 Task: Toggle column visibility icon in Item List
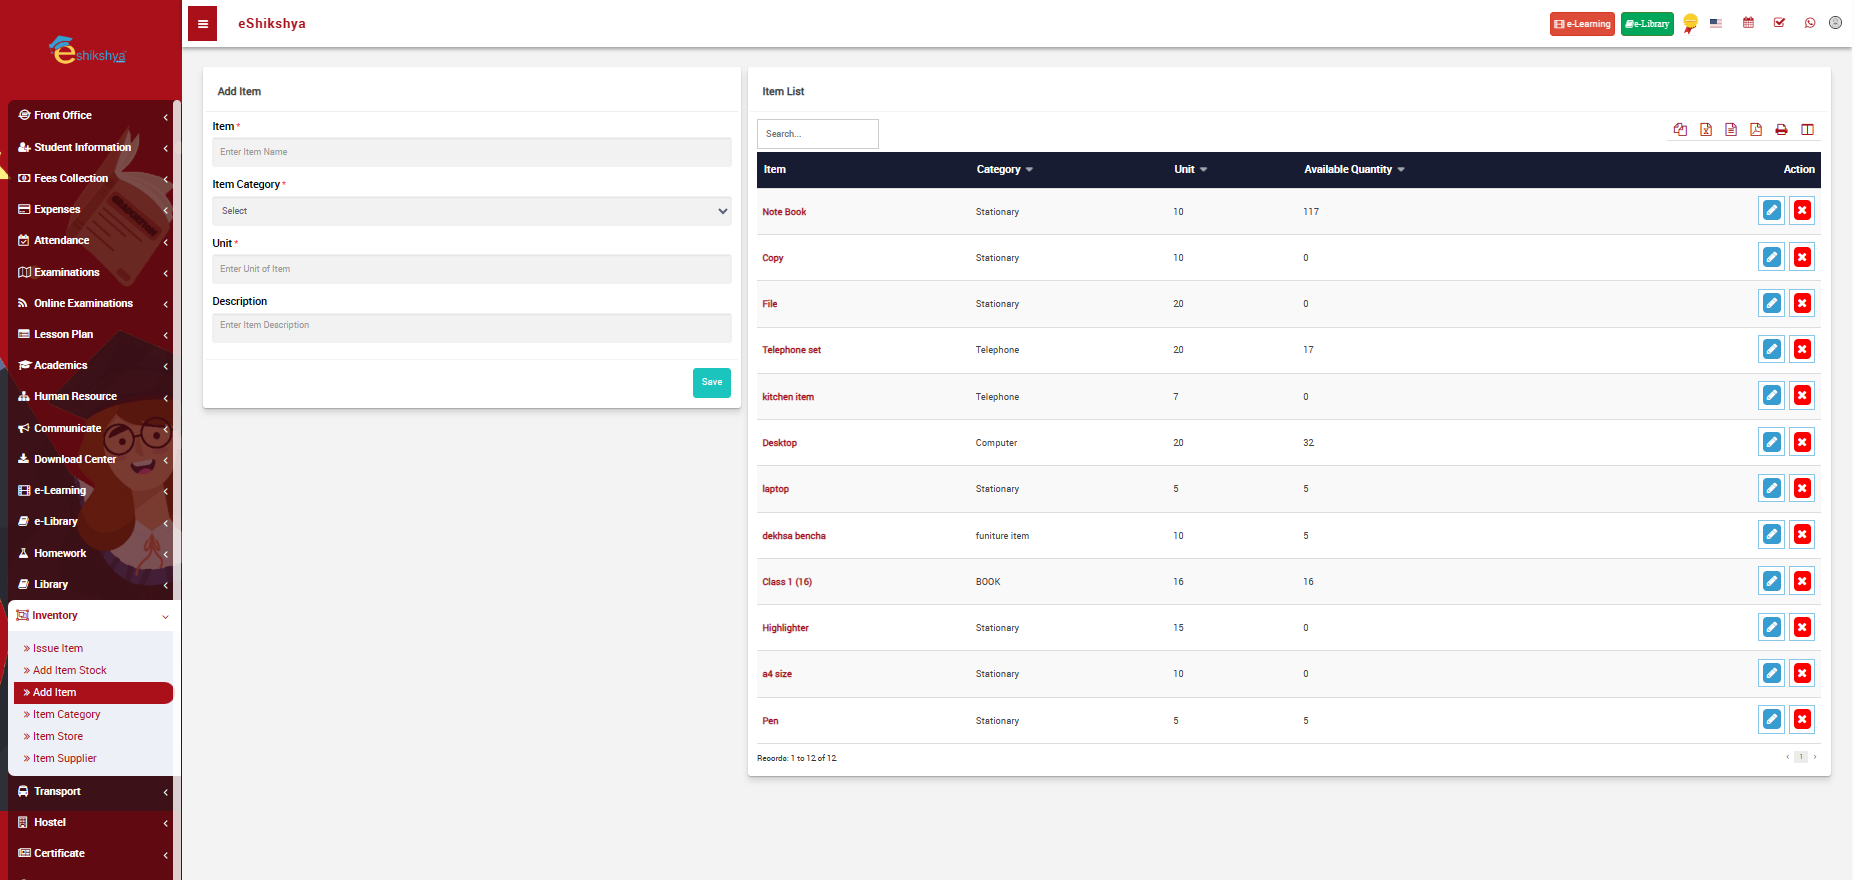(x=1807, y=130)
